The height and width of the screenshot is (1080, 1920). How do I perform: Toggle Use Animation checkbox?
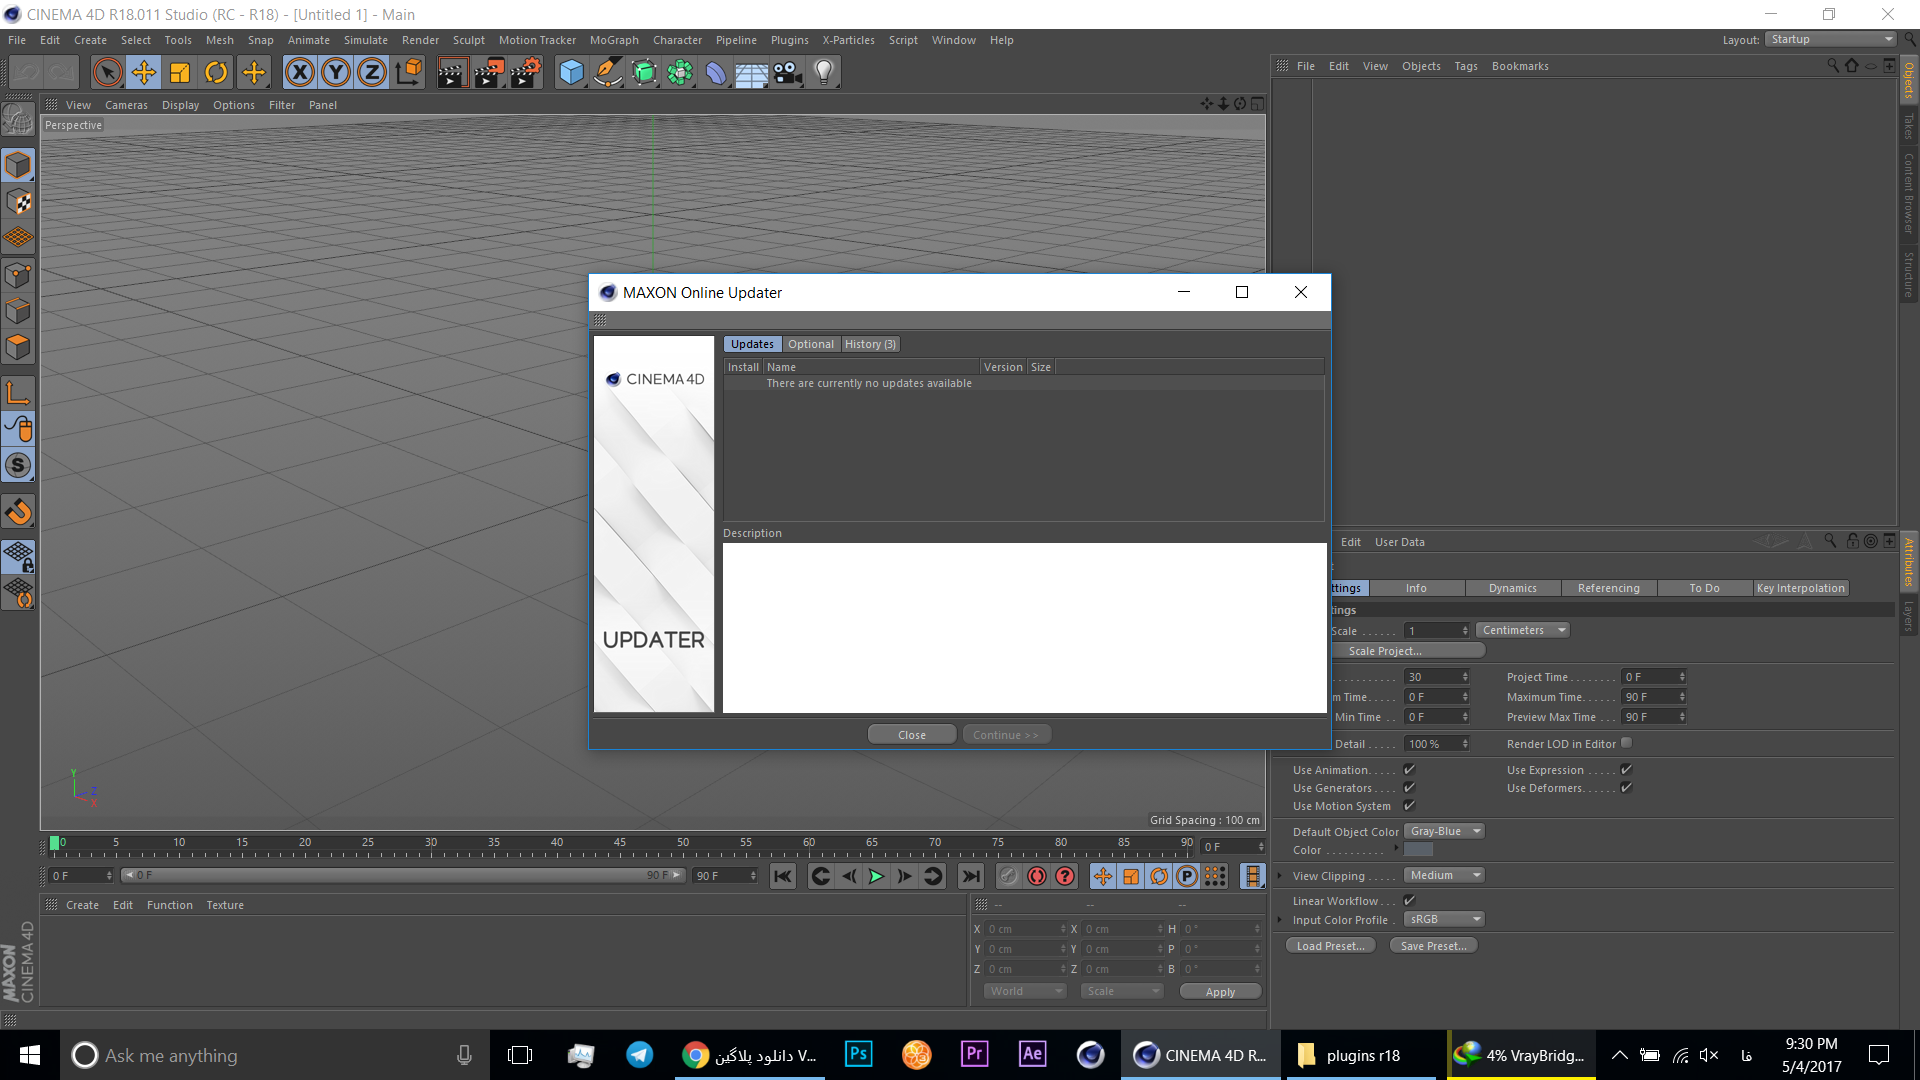1409,769
